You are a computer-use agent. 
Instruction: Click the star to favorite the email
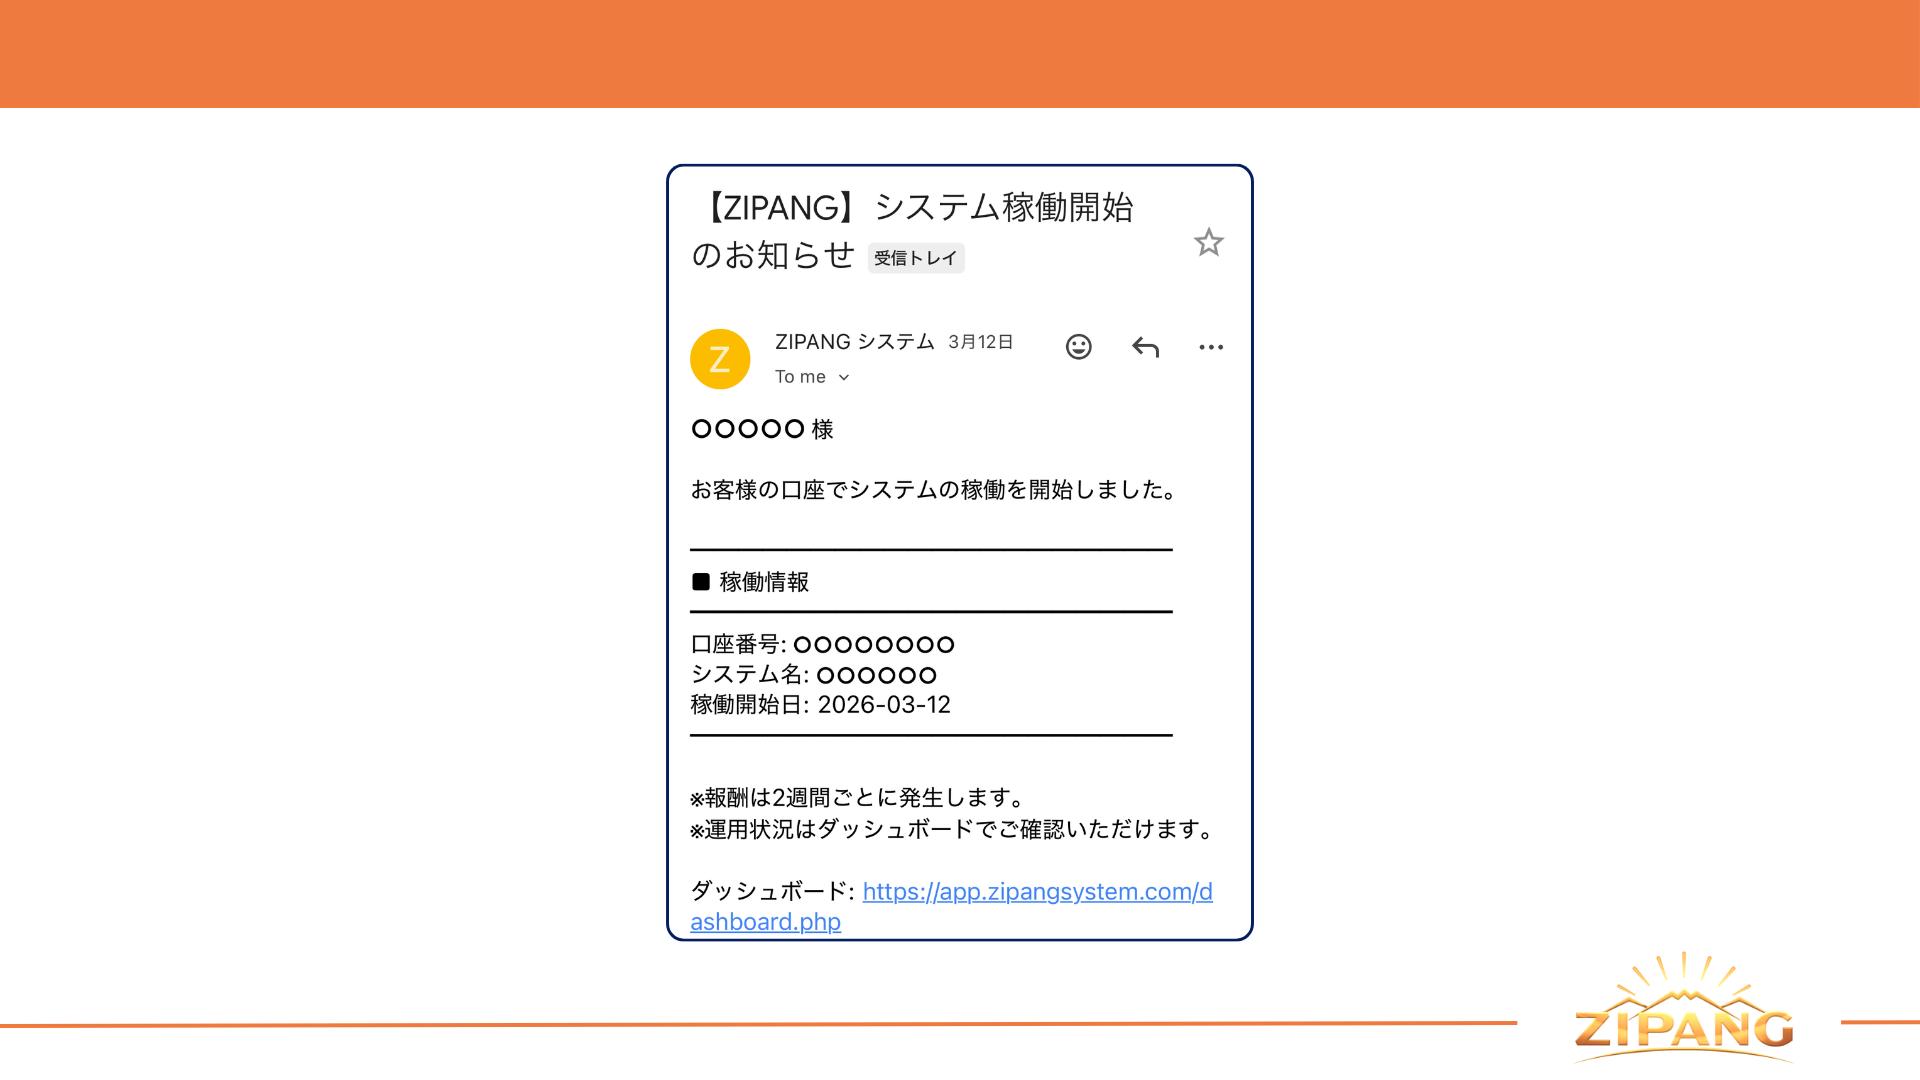[1209, 243]
